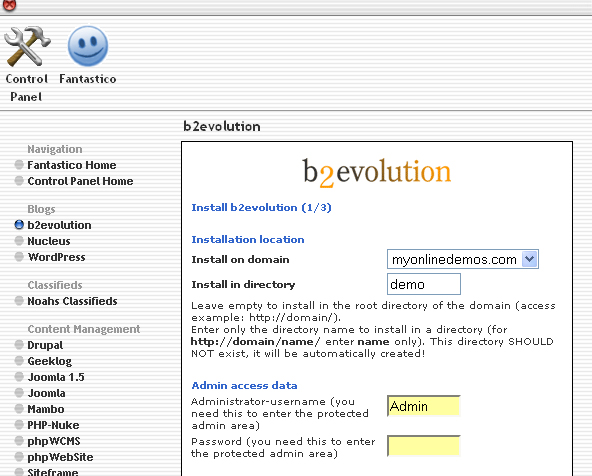Open the plain Joomla link
This screenshot has width=592, height=476.
coord(46,393)
